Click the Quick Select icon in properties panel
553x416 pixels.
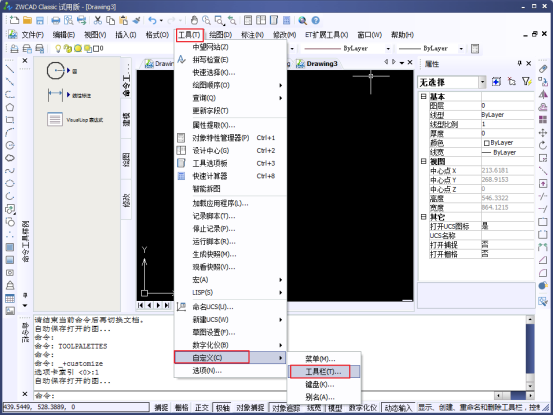(x=527, y=82)
